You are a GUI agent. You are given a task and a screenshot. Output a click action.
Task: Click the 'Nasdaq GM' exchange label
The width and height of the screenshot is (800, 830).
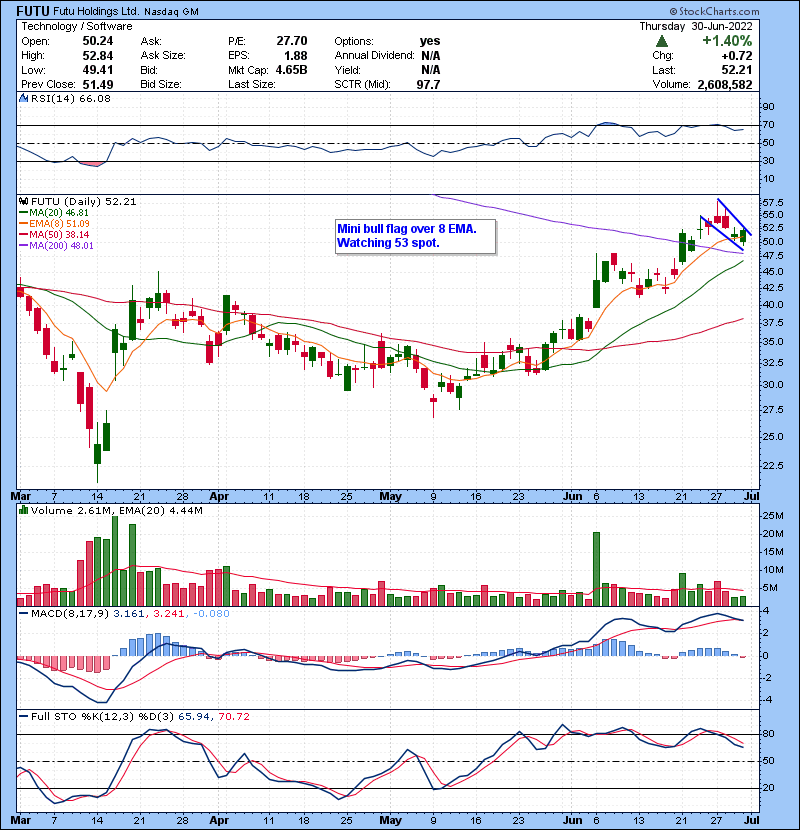tap(172, 12)
